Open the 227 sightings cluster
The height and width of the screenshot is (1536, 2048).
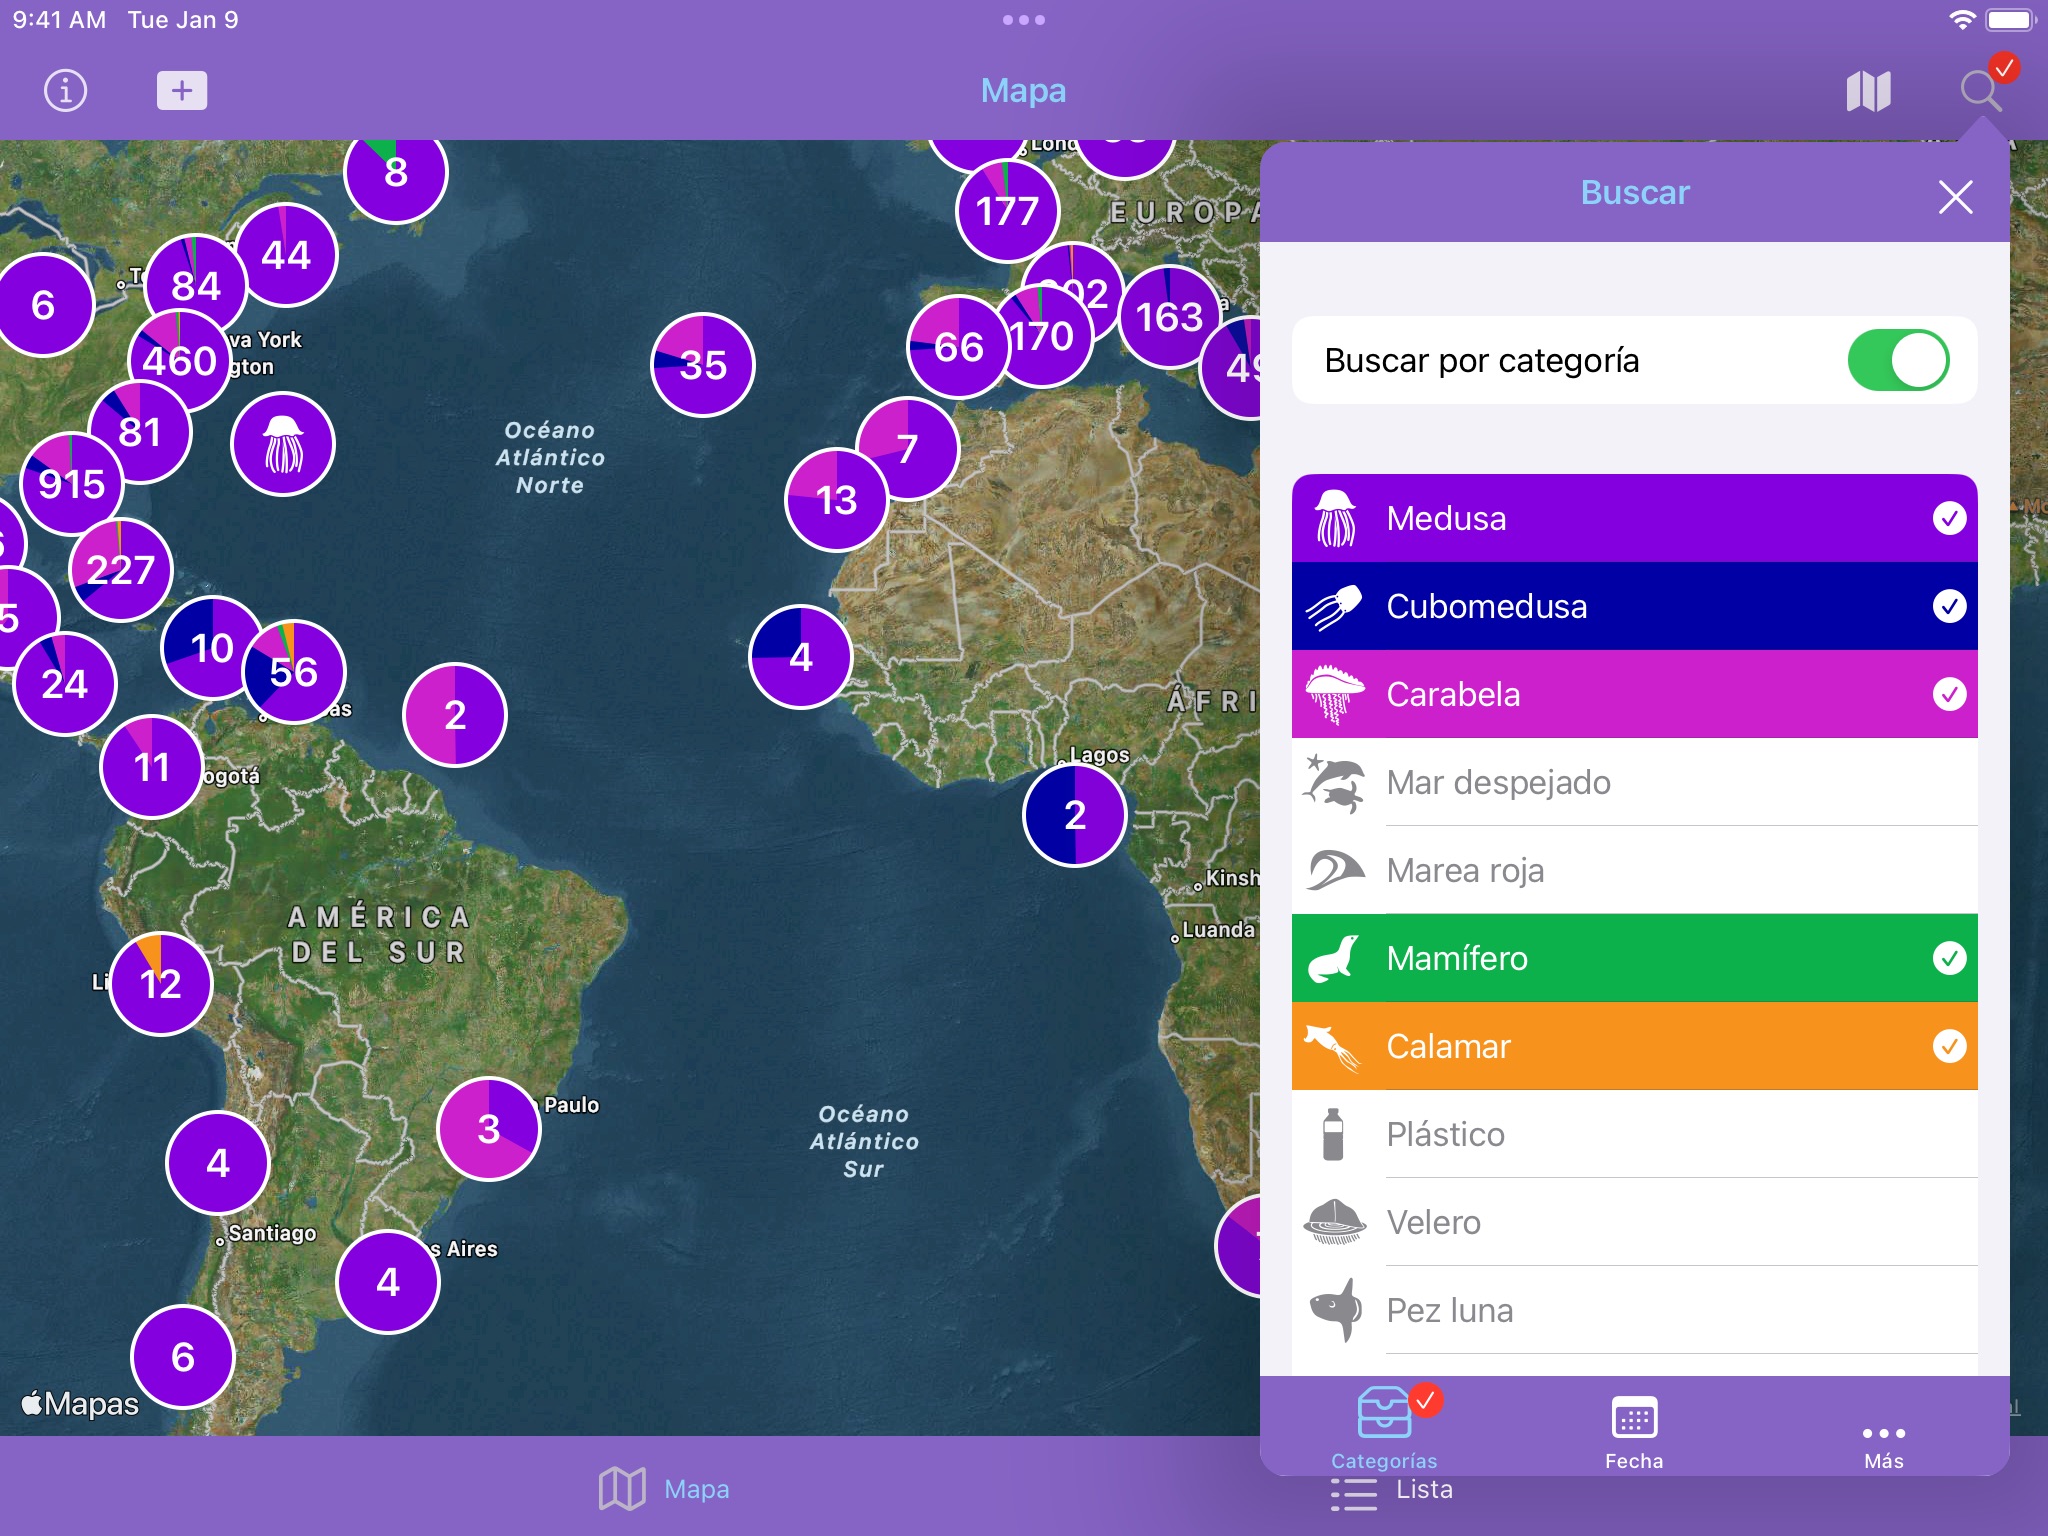click(120, 570)
